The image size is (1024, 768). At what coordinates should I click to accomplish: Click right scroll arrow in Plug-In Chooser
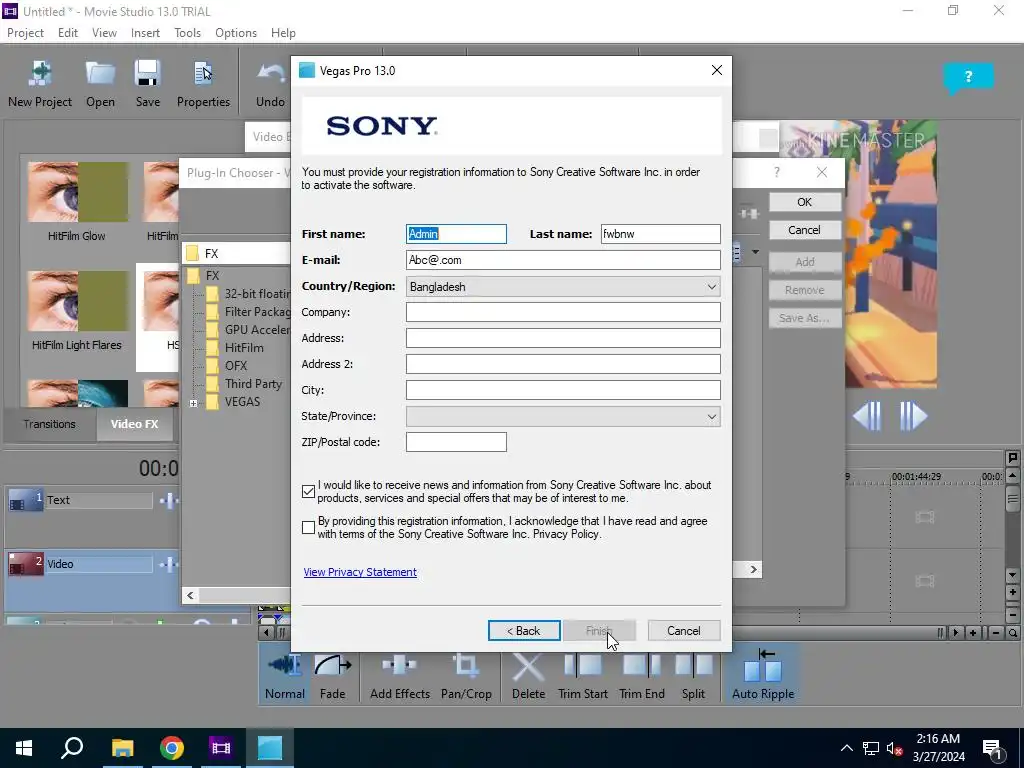[x=753, y=569]
